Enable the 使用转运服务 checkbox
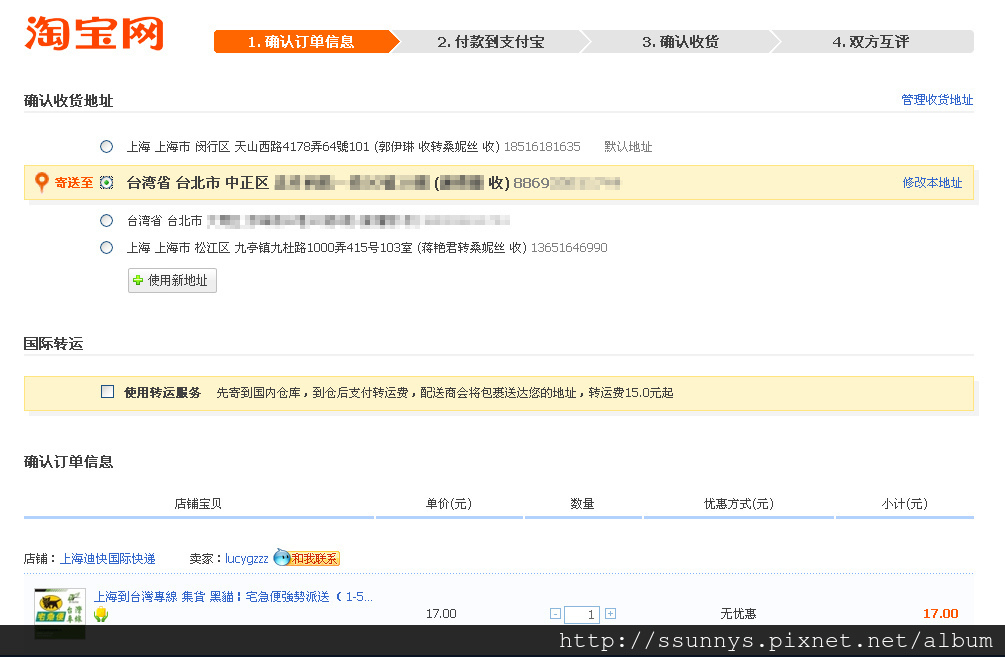 click(108, 392)
